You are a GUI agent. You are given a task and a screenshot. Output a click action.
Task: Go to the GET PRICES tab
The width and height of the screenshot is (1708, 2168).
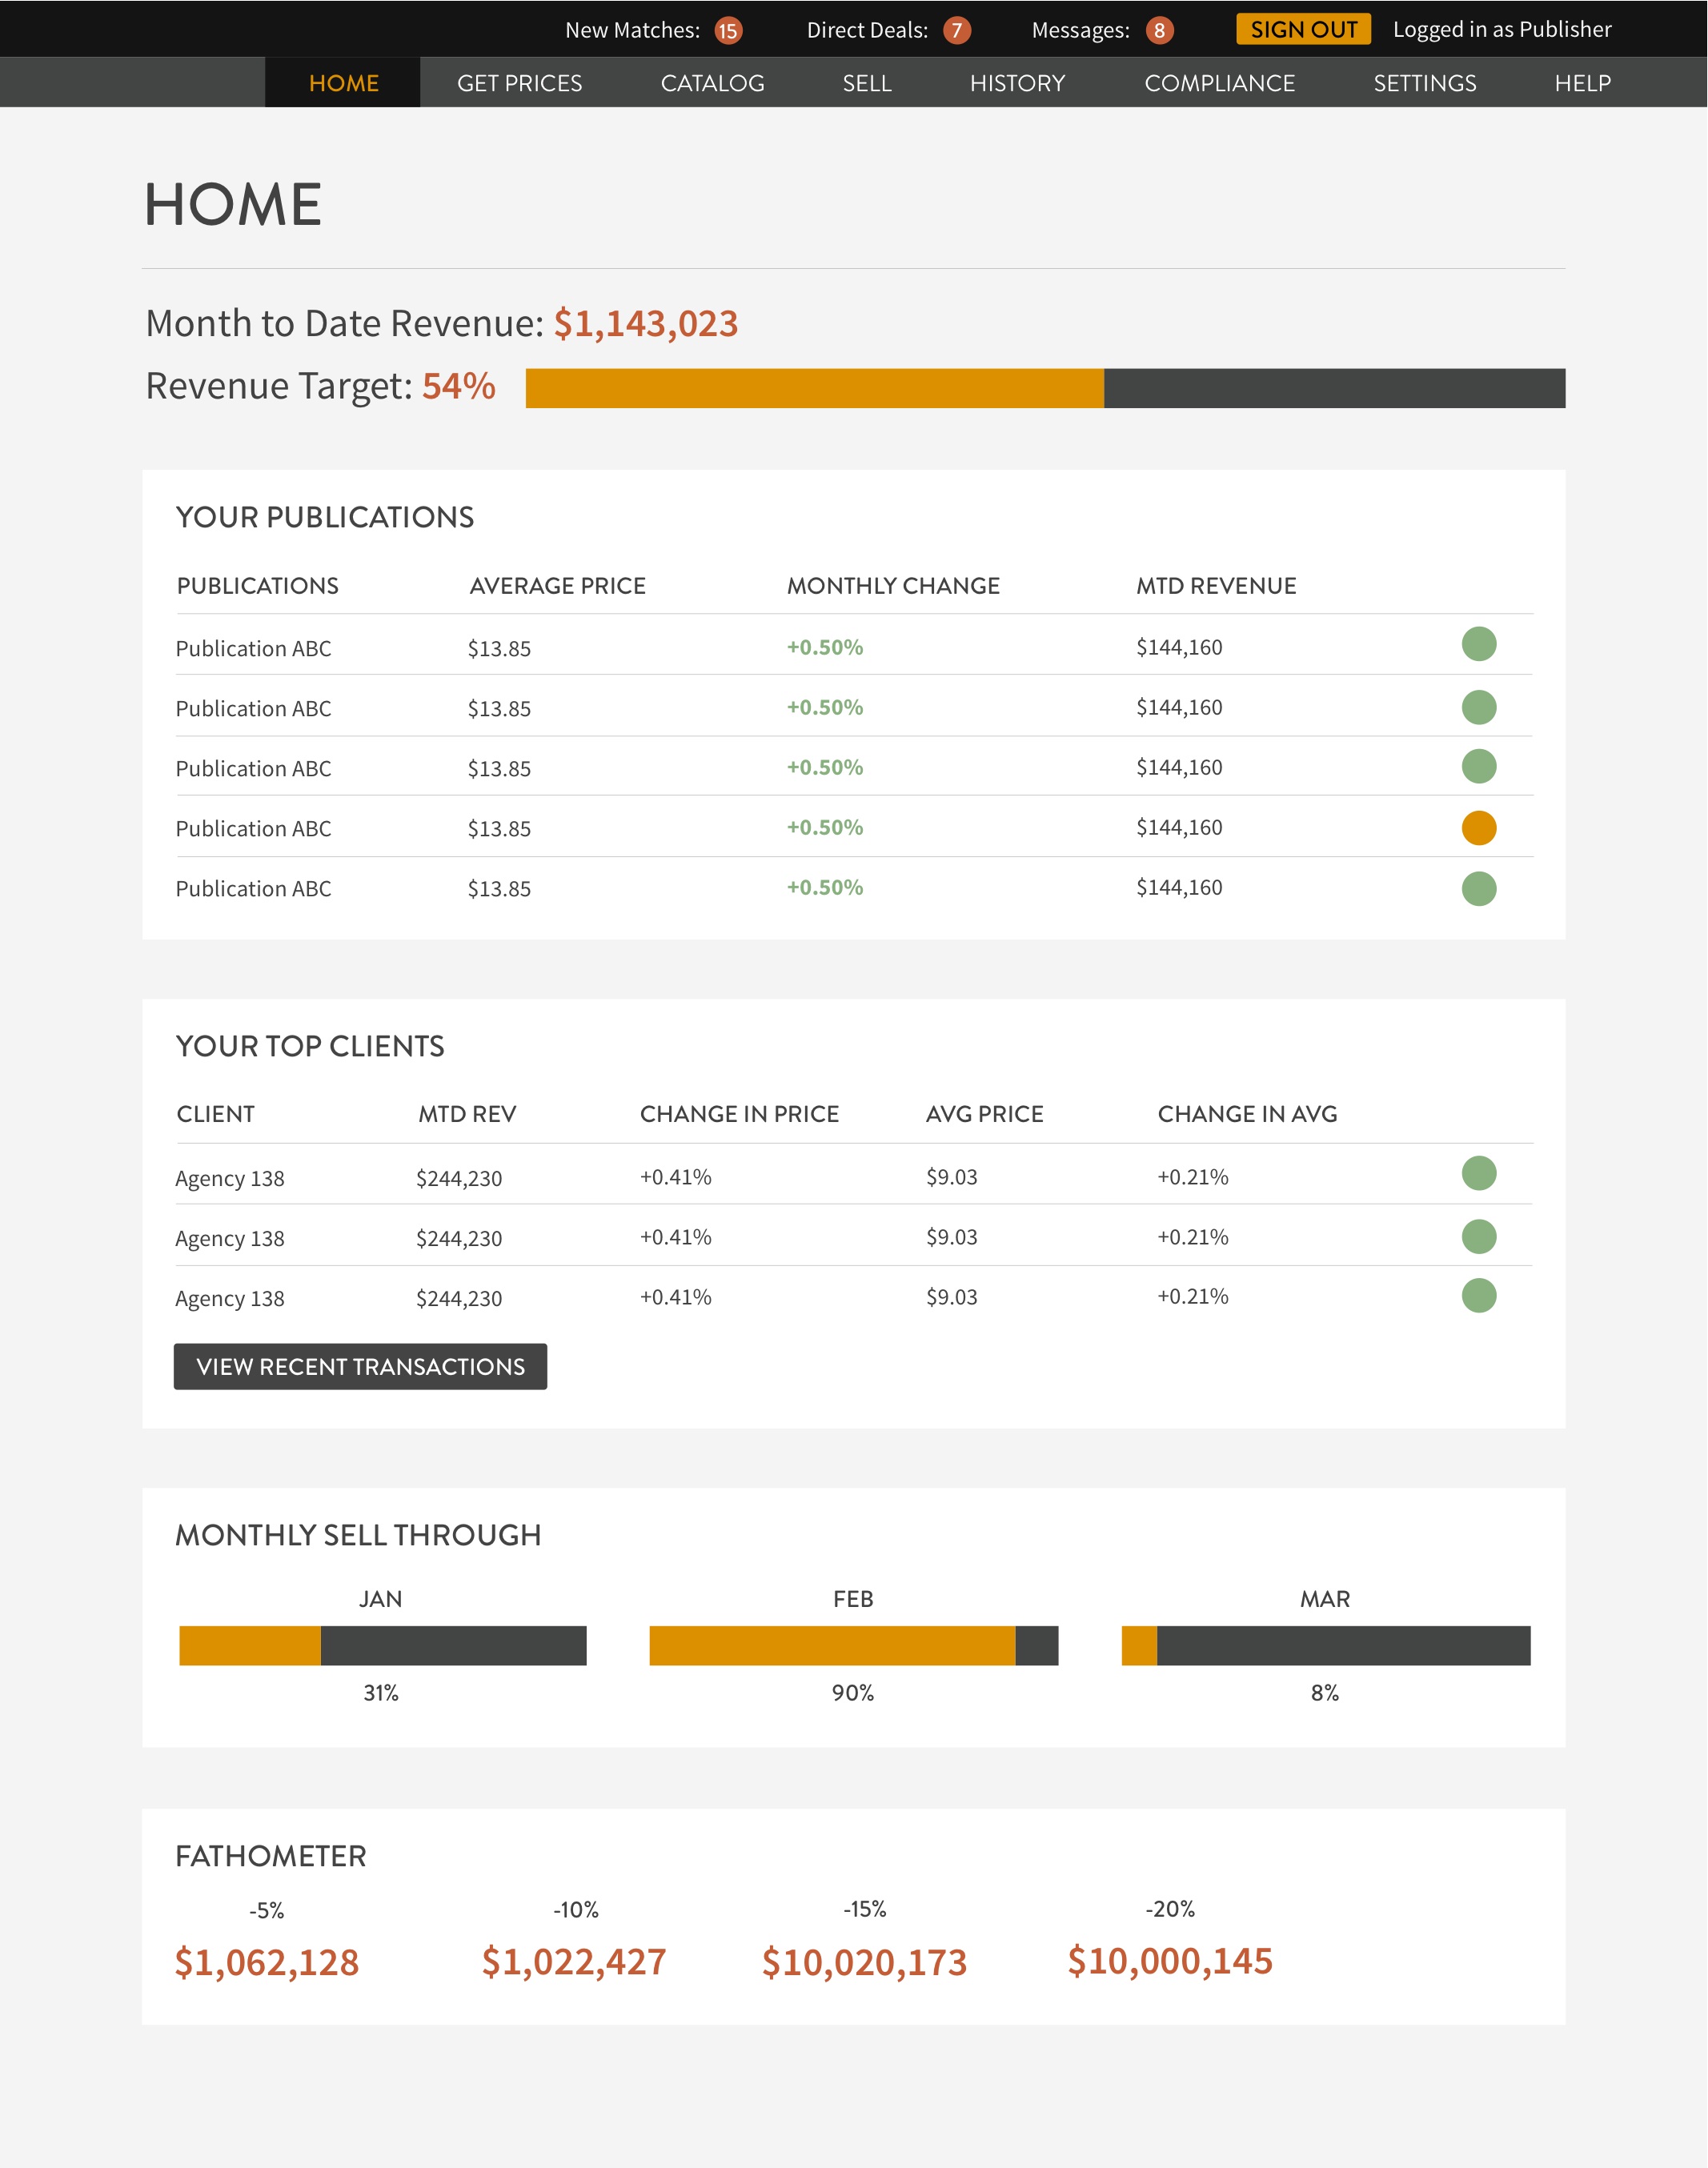519,83
